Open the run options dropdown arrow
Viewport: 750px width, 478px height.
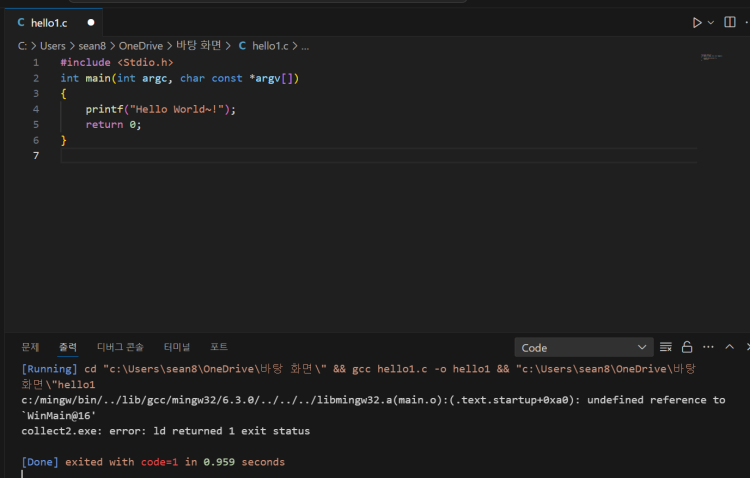(711, 22)
